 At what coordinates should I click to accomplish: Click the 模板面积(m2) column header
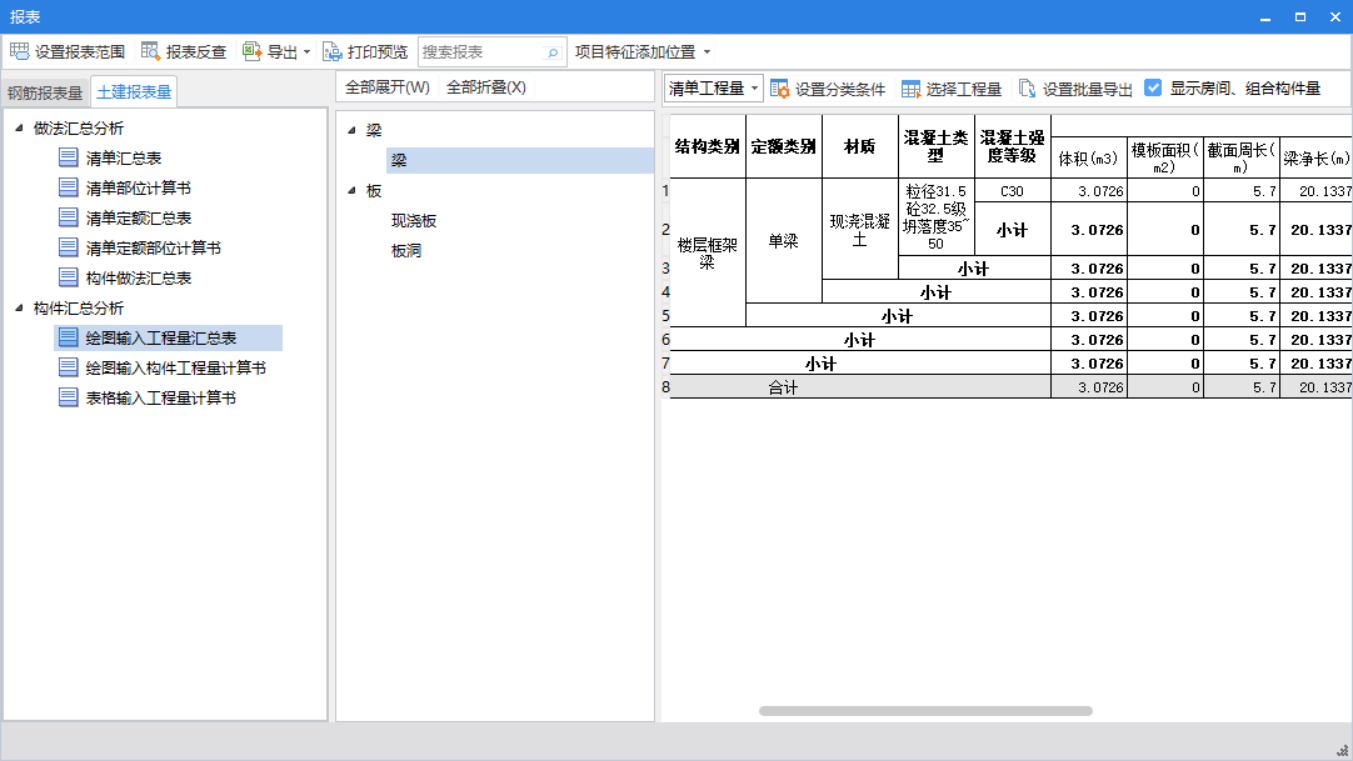pos(1165,158)
